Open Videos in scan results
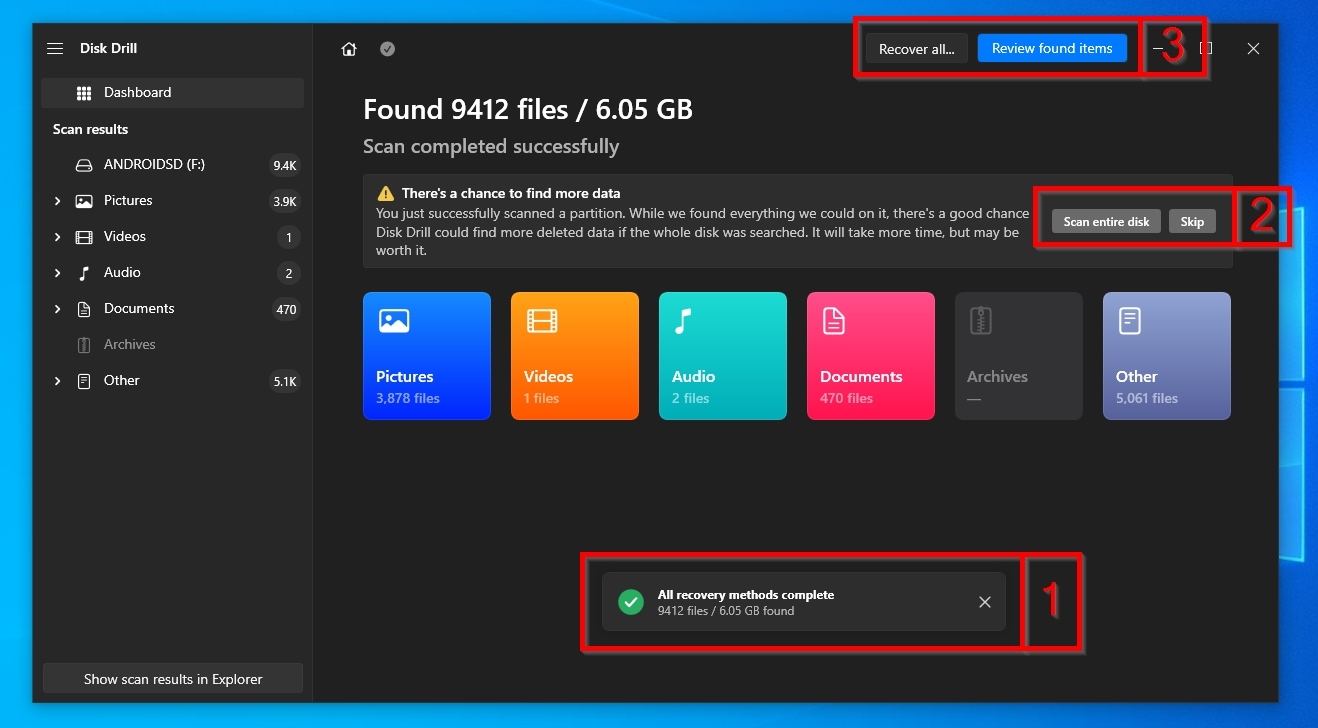The height and width of the screenshot is (728, 1318). 173,237
